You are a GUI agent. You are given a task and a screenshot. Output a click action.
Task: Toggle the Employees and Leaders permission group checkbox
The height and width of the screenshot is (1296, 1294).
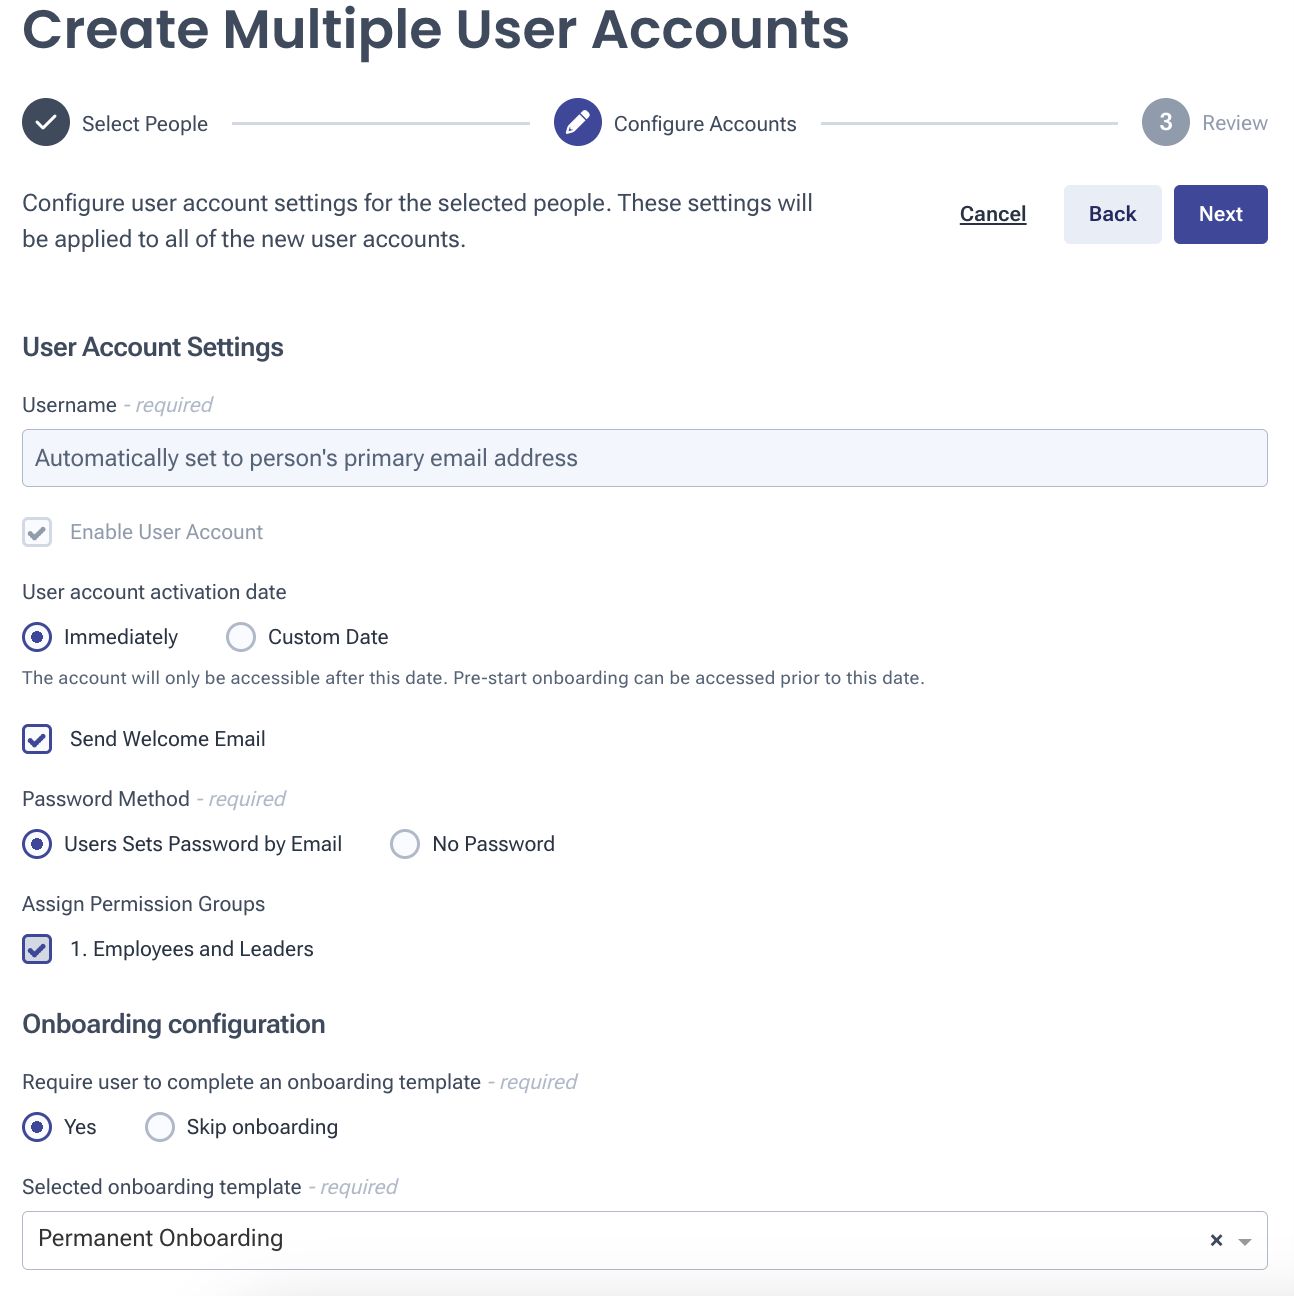tap(37, 949)
